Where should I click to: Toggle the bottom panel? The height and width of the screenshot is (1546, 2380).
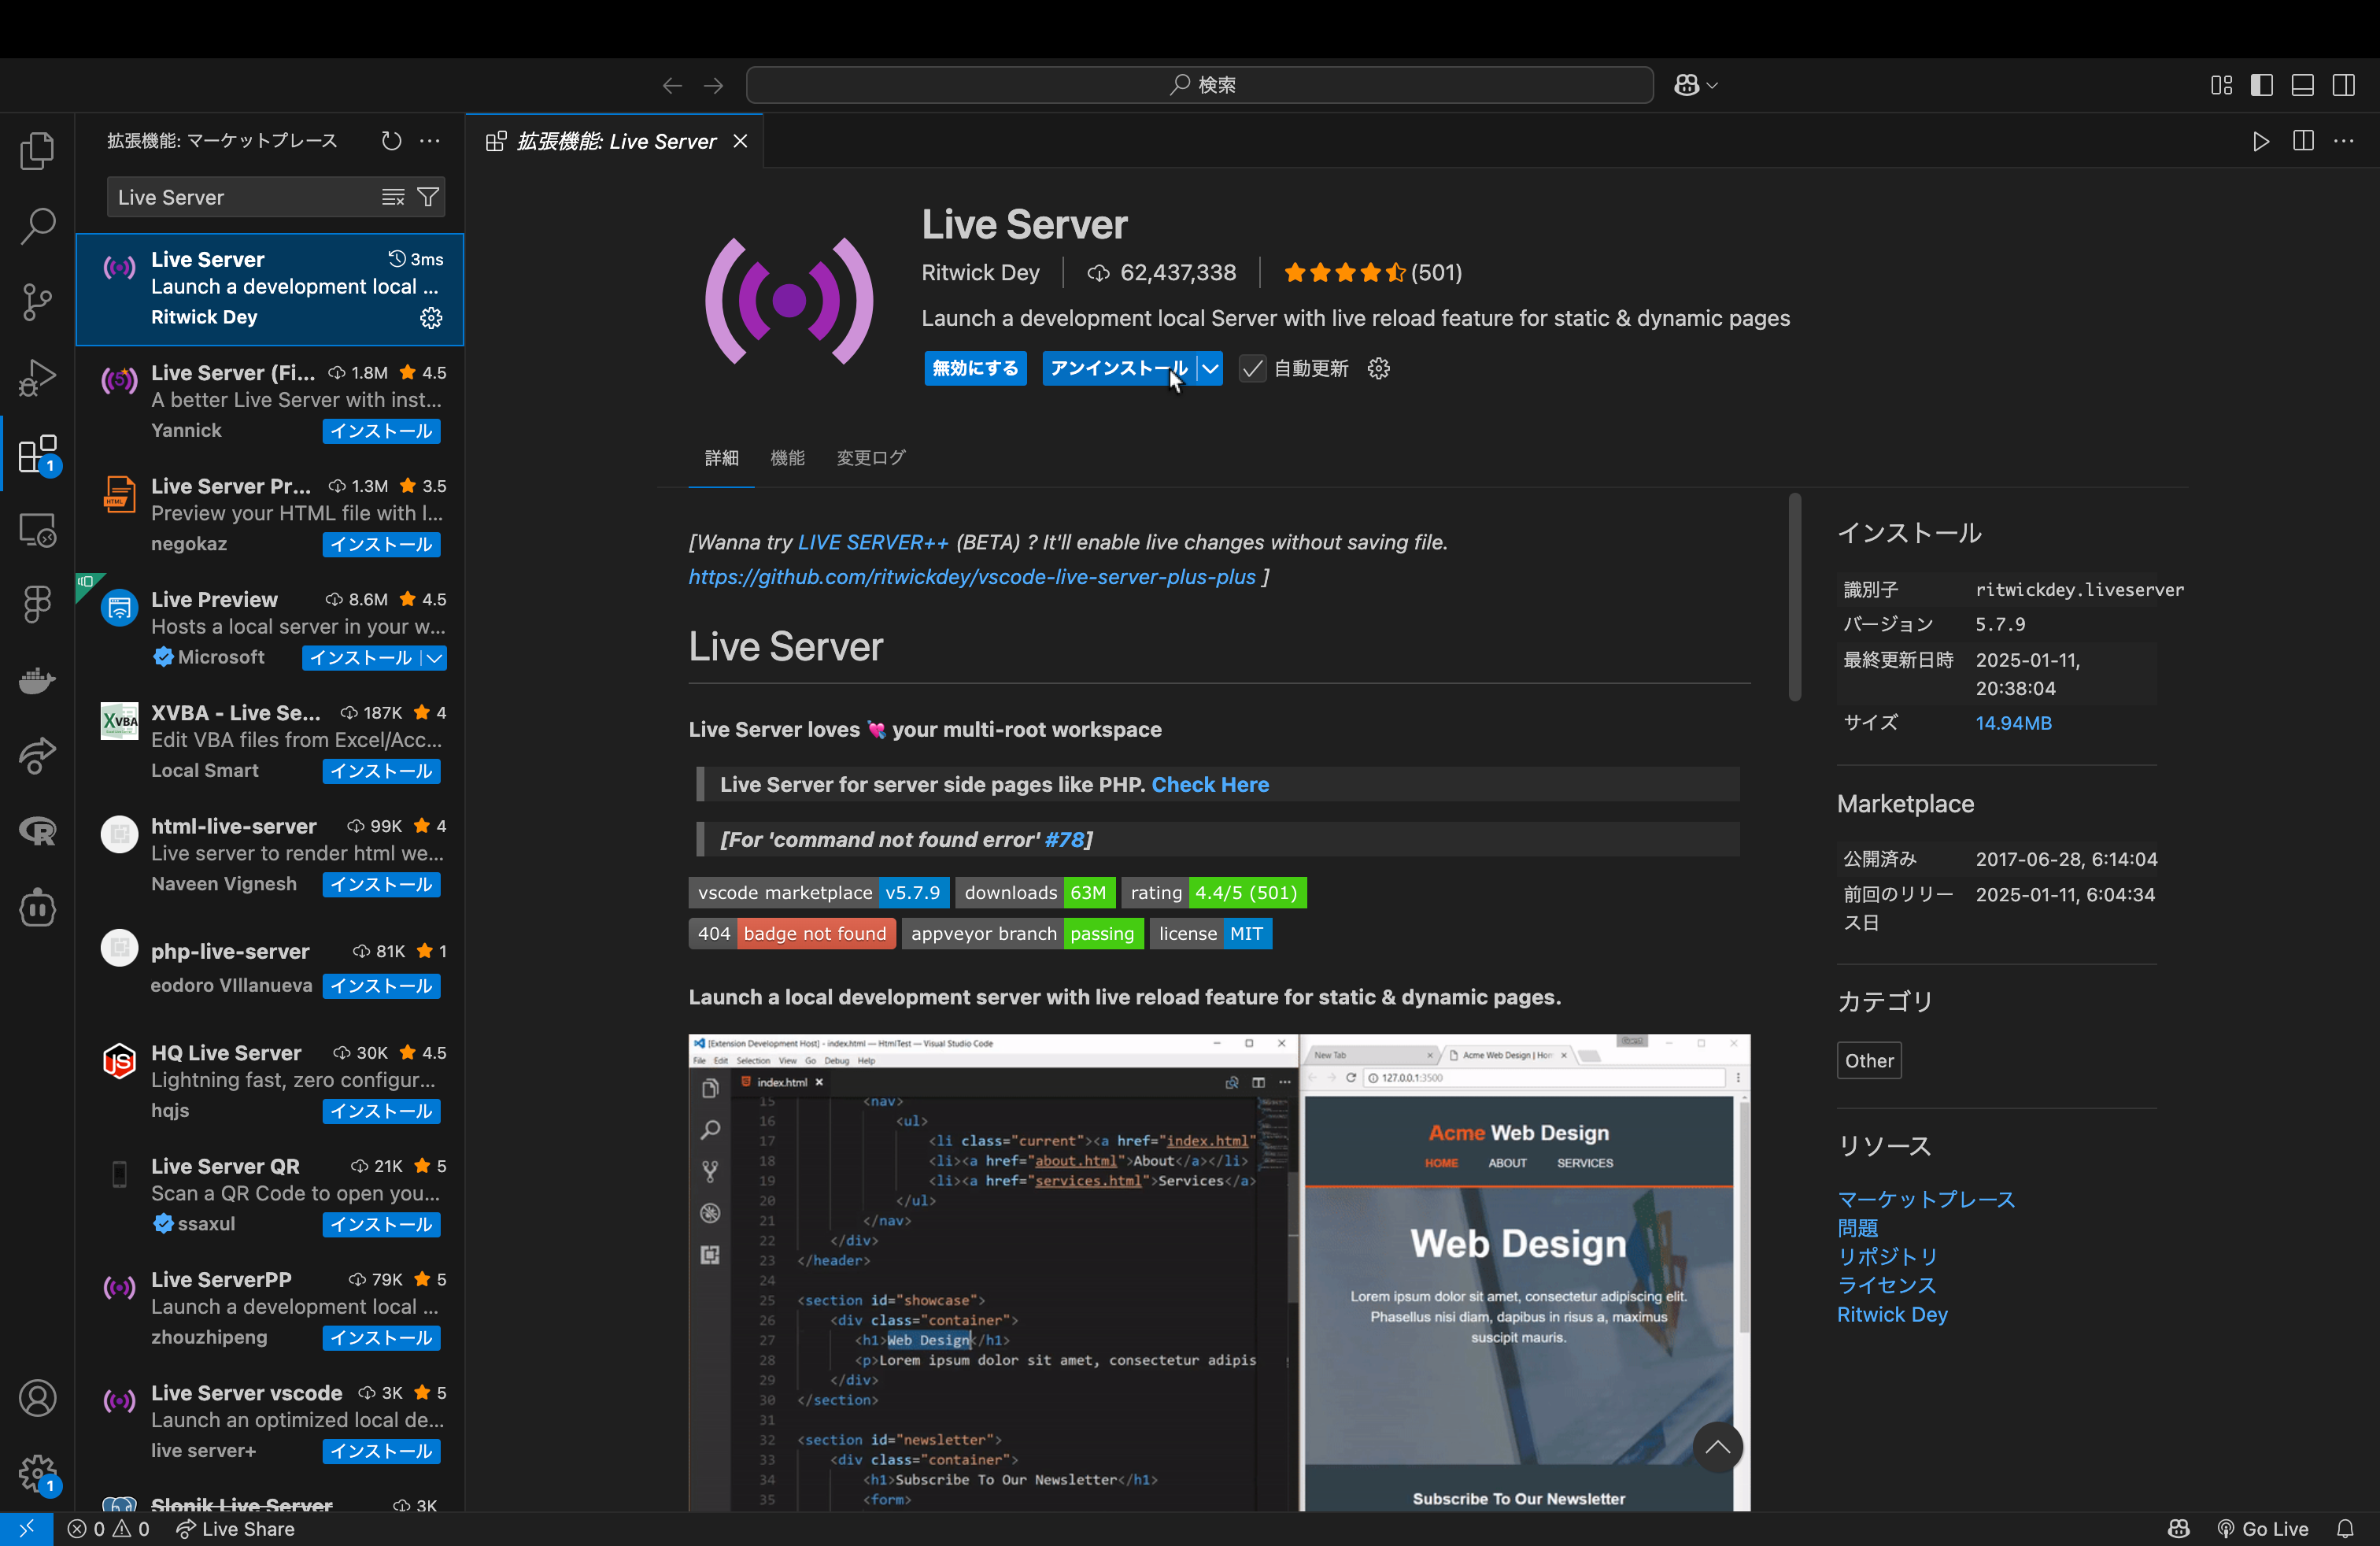click(2302, 85)
